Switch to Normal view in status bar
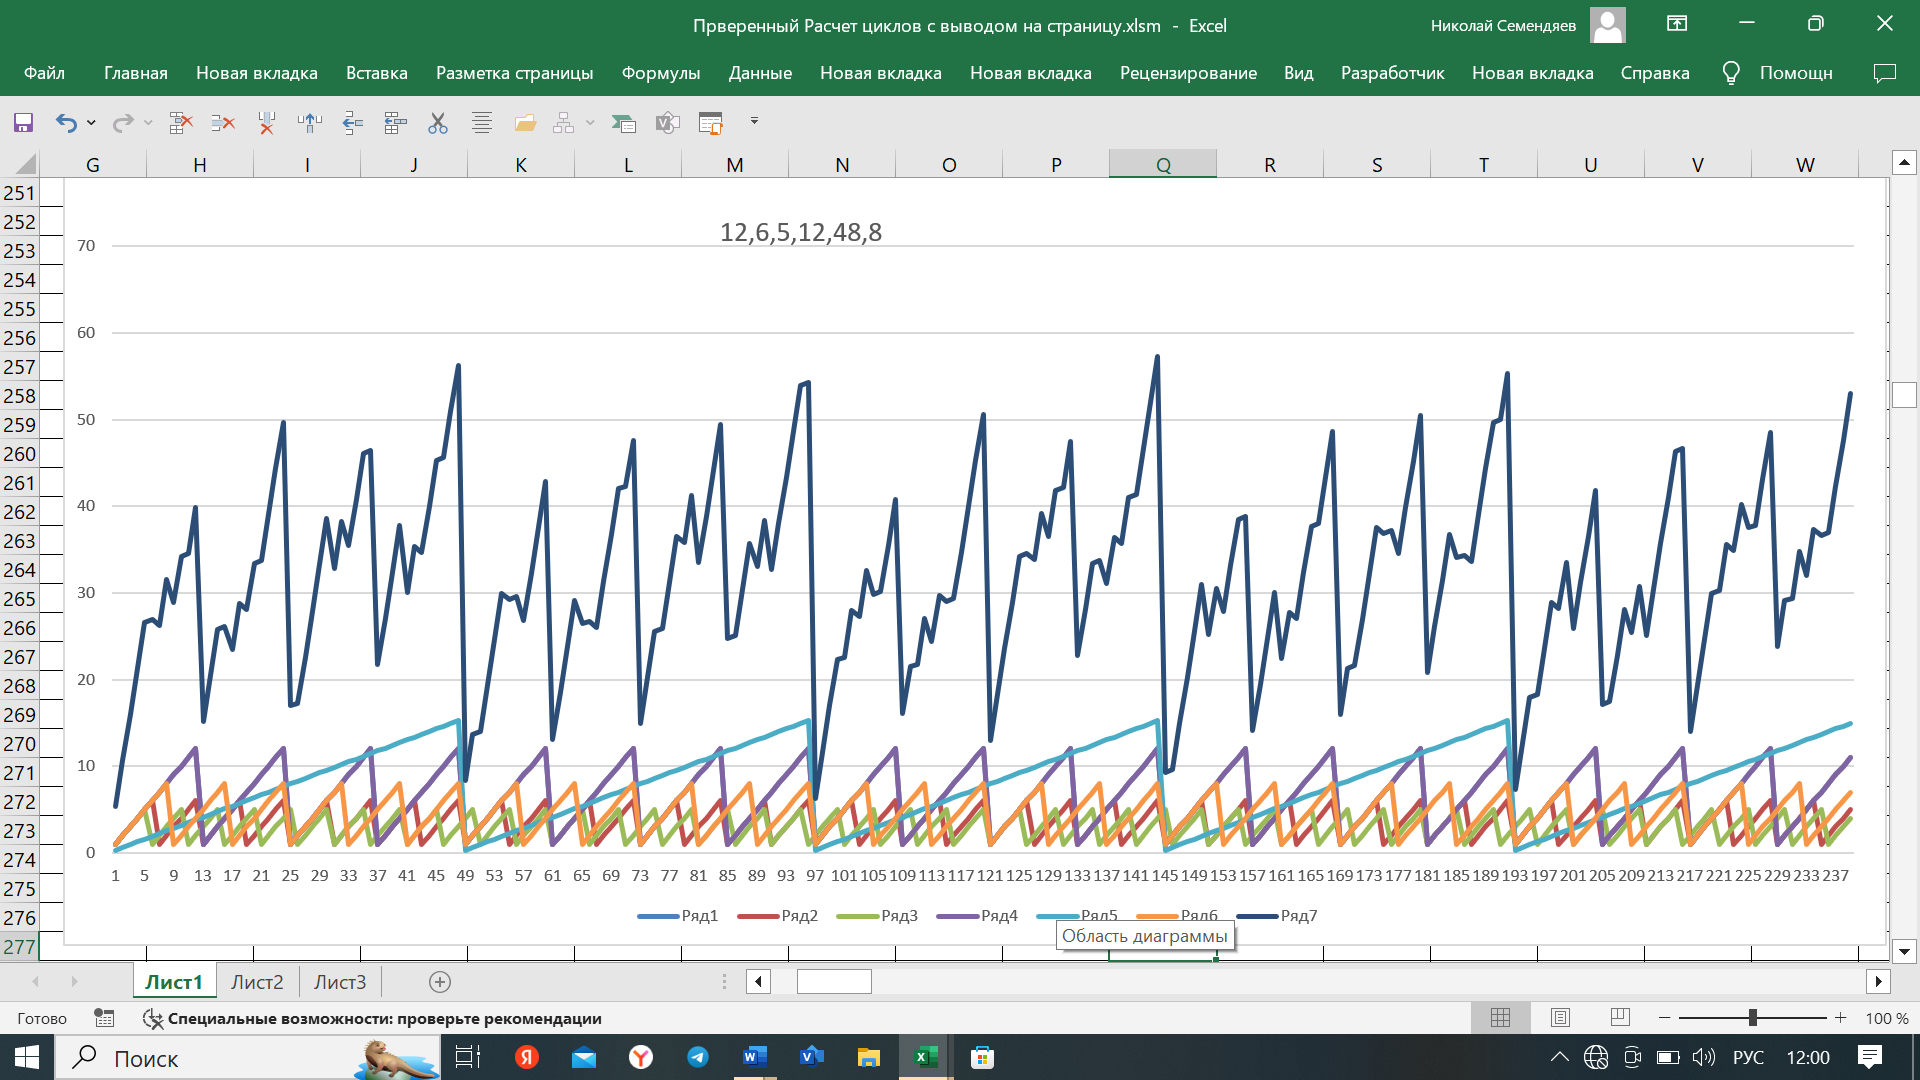The image size is (1920, 1080). point(1500,1018)
